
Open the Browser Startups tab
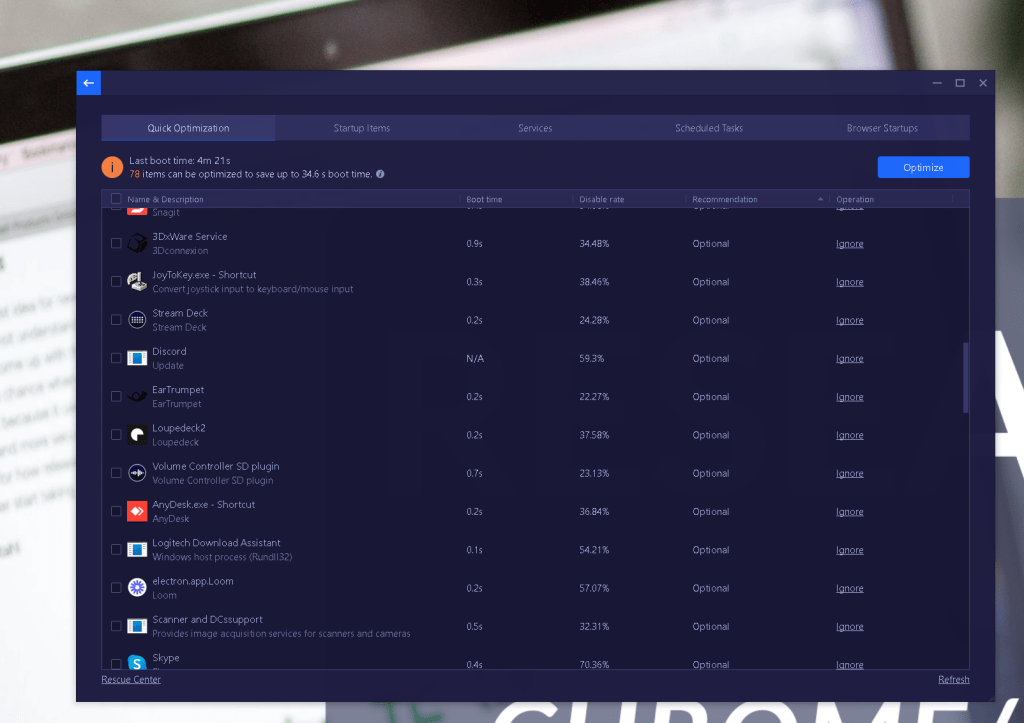pyautogui.click(x=882, y=128)
